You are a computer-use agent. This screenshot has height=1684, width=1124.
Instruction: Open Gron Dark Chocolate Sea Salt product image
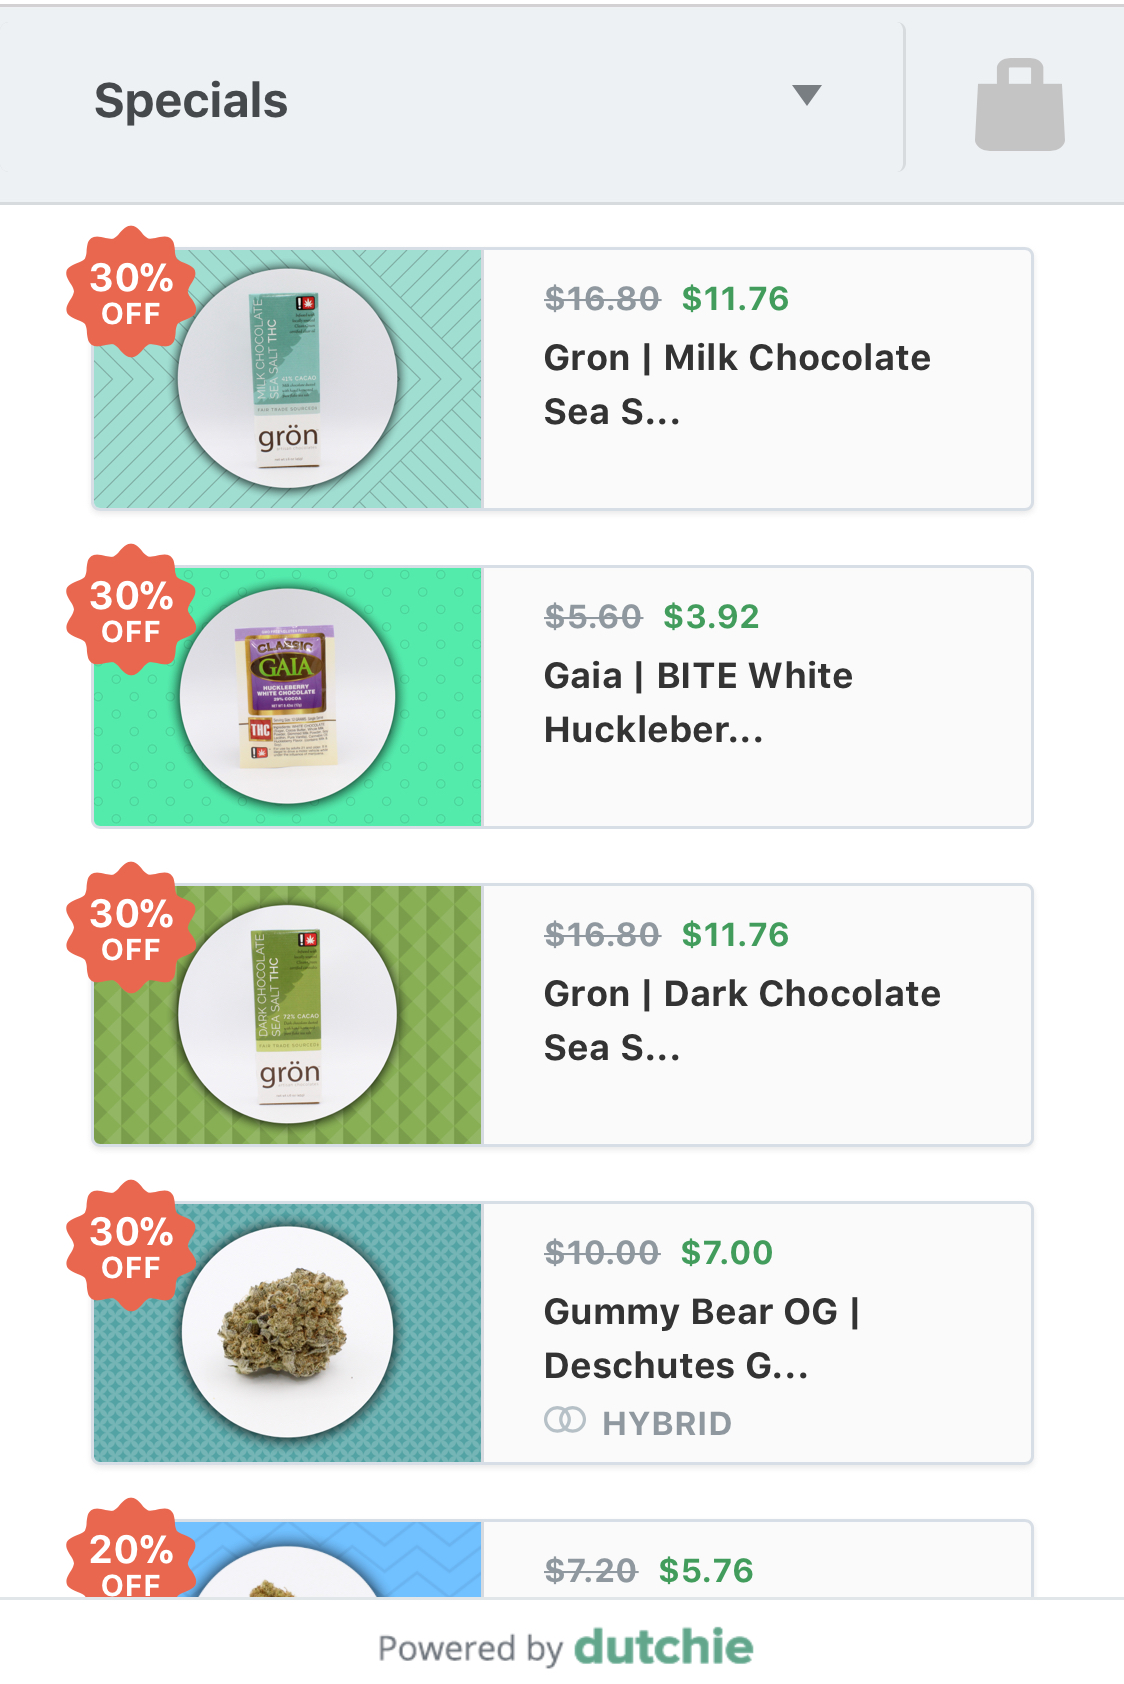(288, 1015)
